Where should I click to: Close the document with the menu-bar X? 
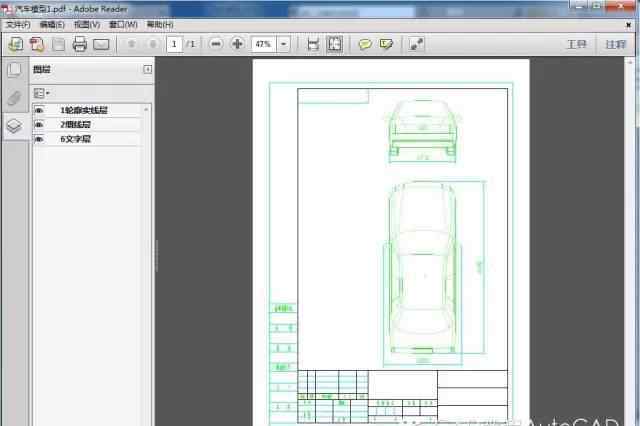629,25
